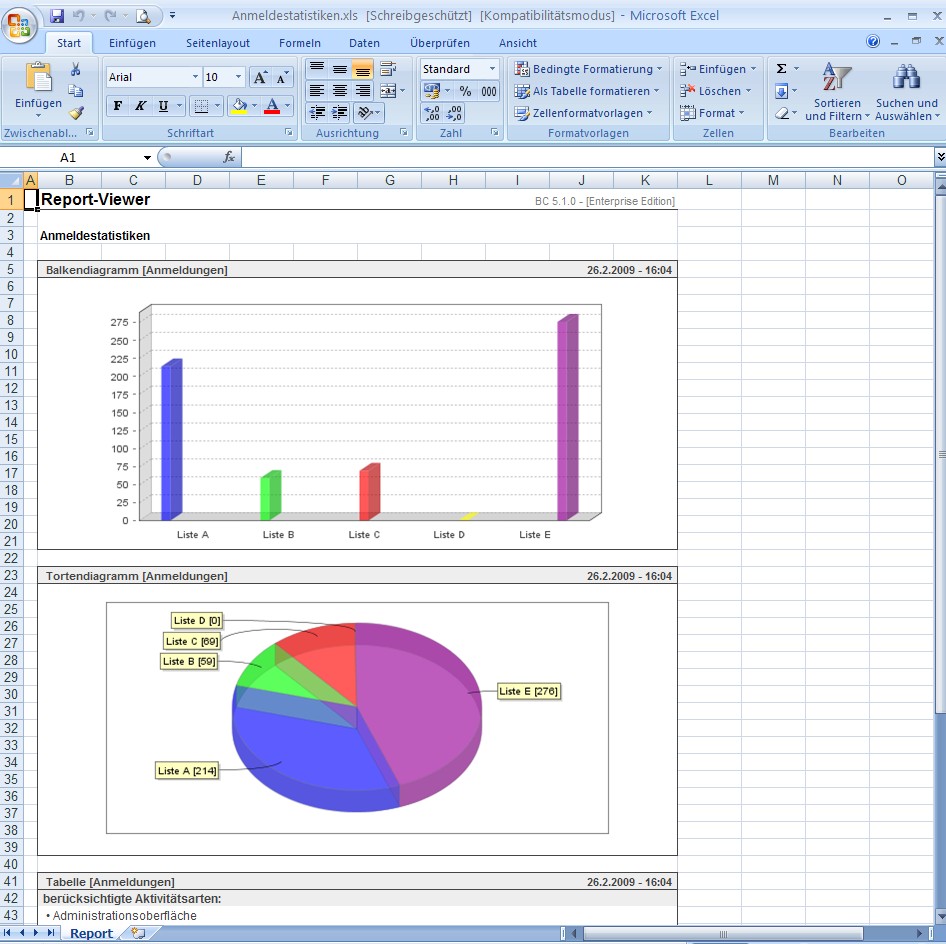Remove a decimal place
This screenshot has height=944, width=946.
pyautogui.click(x=454, y=113)
